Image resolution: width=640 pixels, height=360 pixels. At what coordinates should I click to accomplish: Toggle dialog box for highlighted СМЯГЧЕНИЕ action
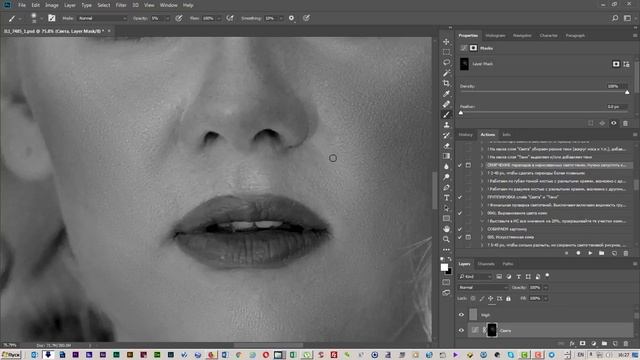pos(468,165)
